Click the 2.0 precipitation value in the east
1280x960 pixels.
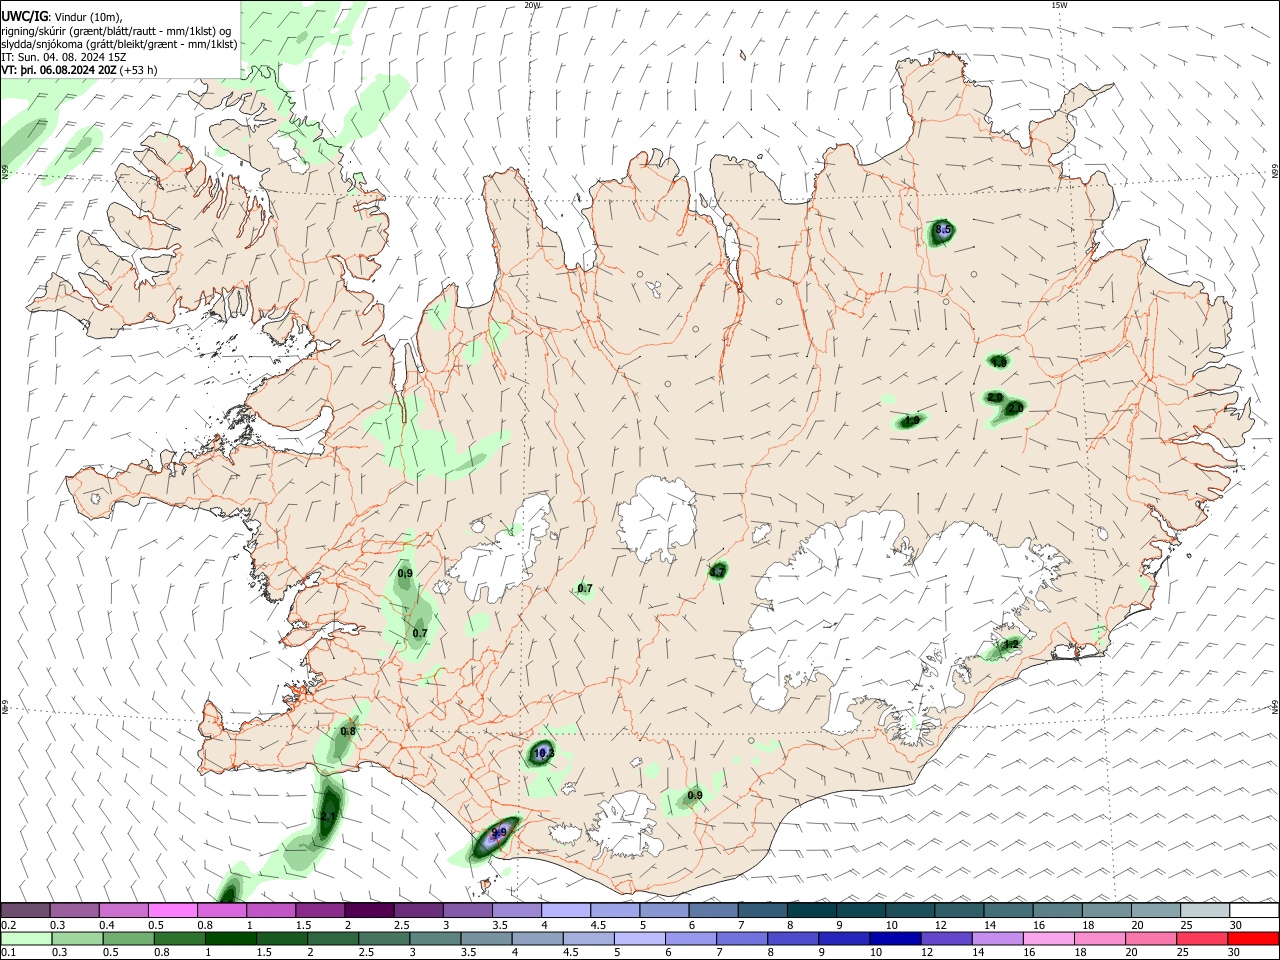pyautogui.click(x=995, y=397)
